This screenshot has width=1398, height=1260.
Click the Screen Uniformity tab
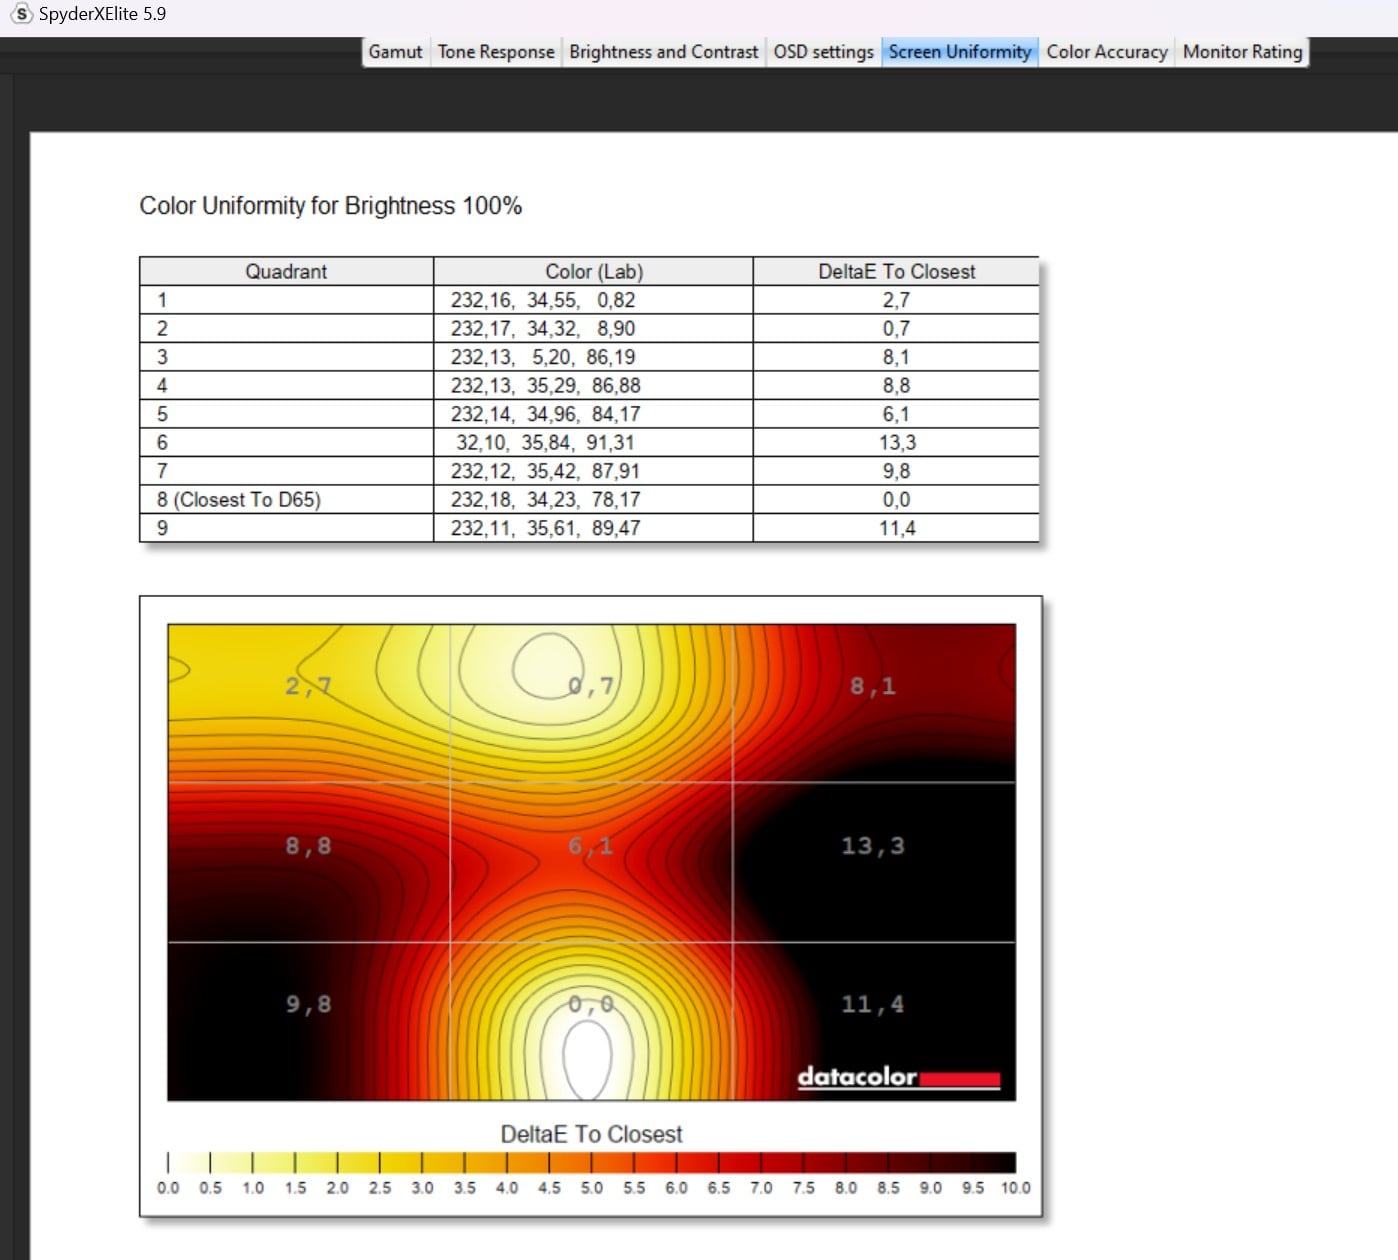960,52
